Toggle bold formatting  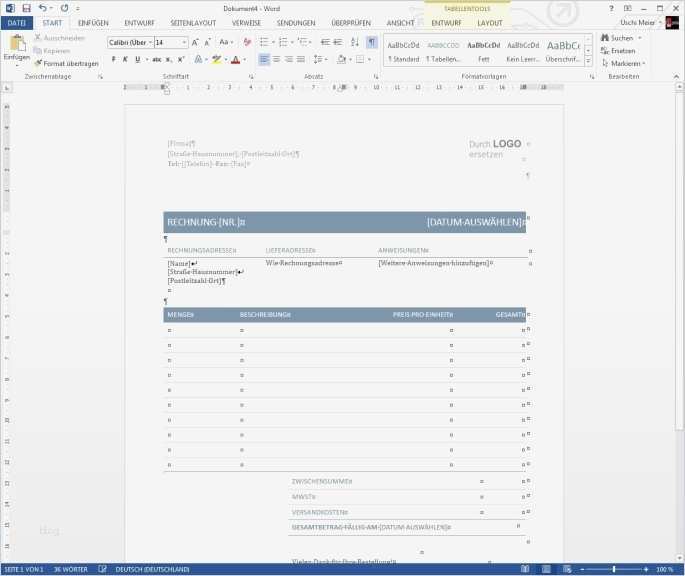click(x=114, y=59)
